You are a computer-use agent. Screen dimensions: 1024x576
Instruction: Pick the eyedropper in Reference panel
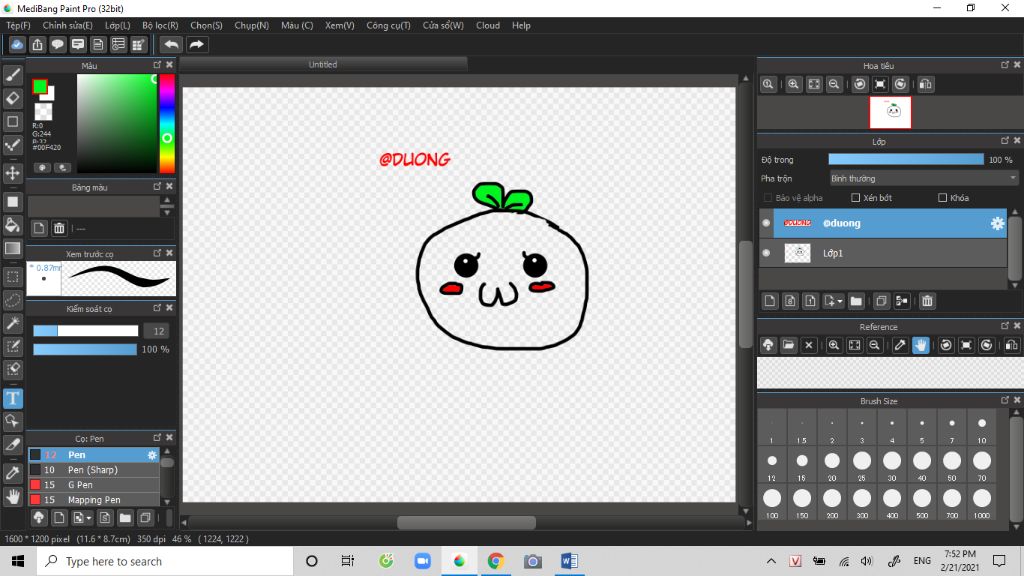pos(900,345)
